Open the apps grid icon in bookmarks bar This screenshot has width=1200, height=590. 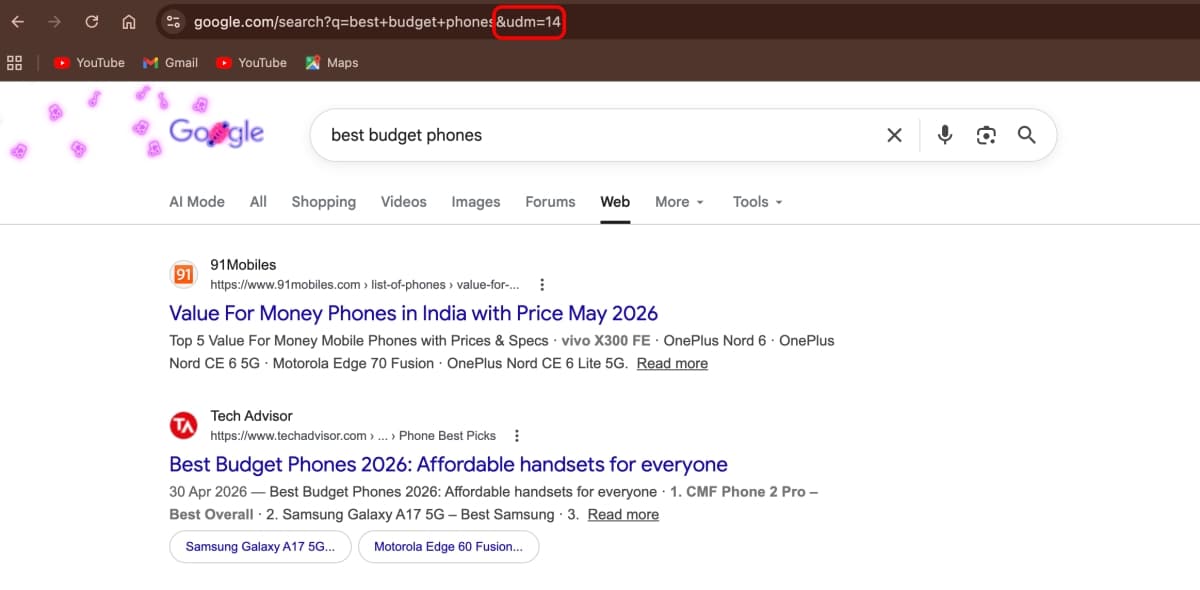[x=14, y=62]
